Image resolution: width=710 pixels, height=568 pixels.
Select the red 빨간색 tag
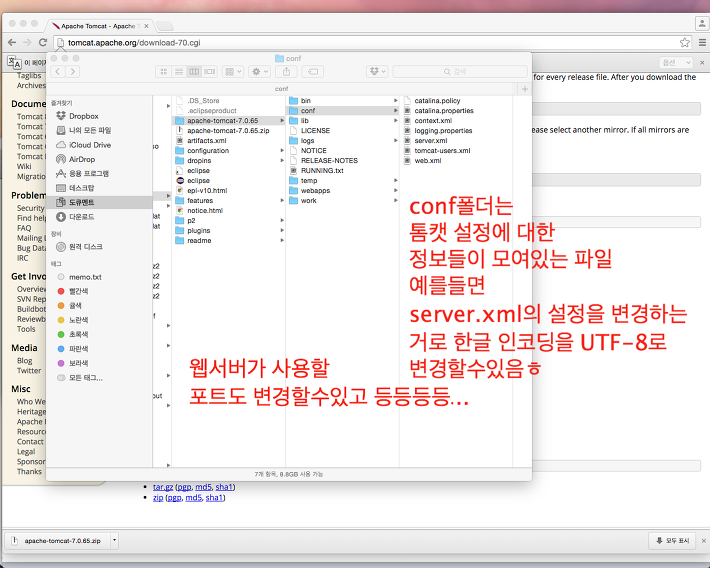pyautogui.click(x=73, y=291)
